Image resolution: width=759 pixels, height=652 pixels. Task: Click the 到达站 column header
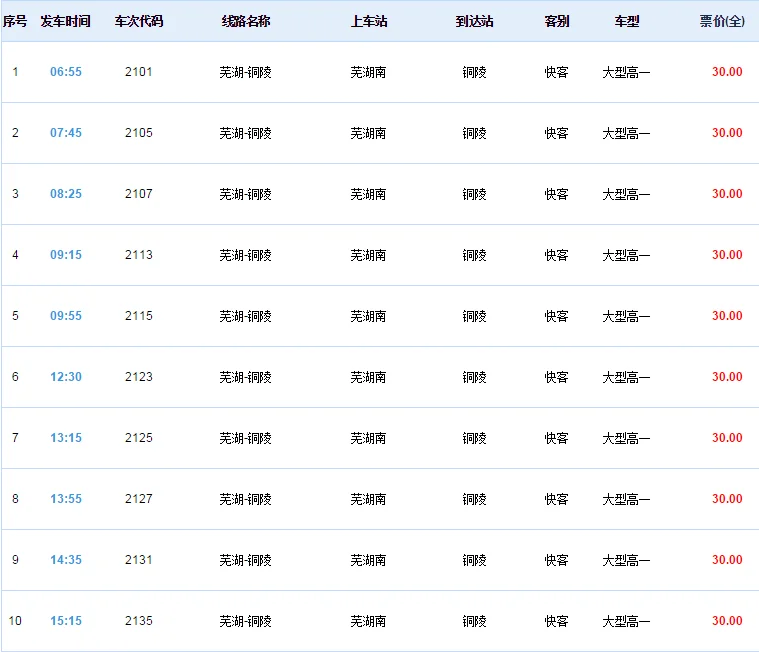pyautogui.click(x=475, y=21)
